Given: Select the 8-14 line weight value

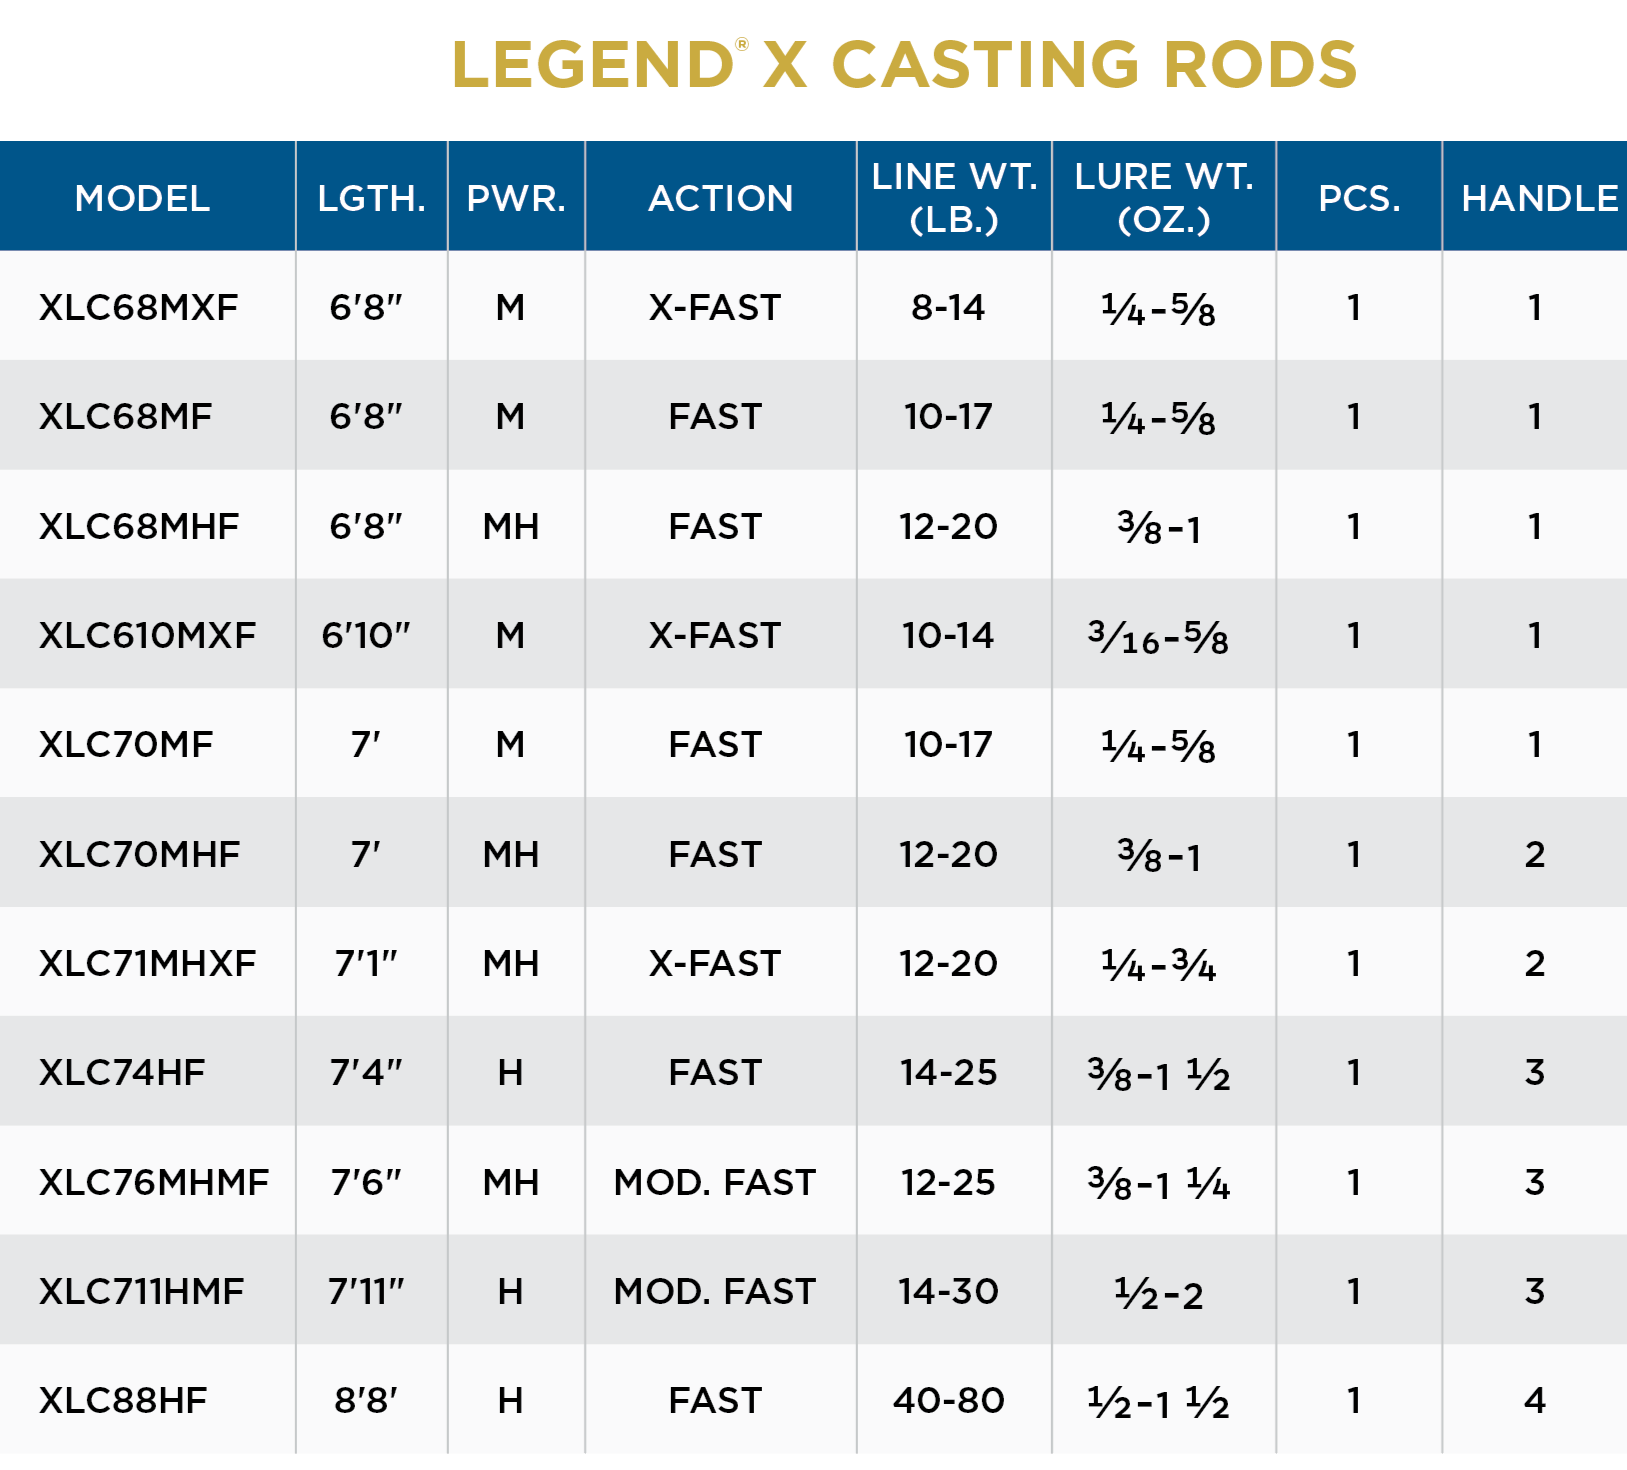Looking at the screenshot, I should [948, 307].
